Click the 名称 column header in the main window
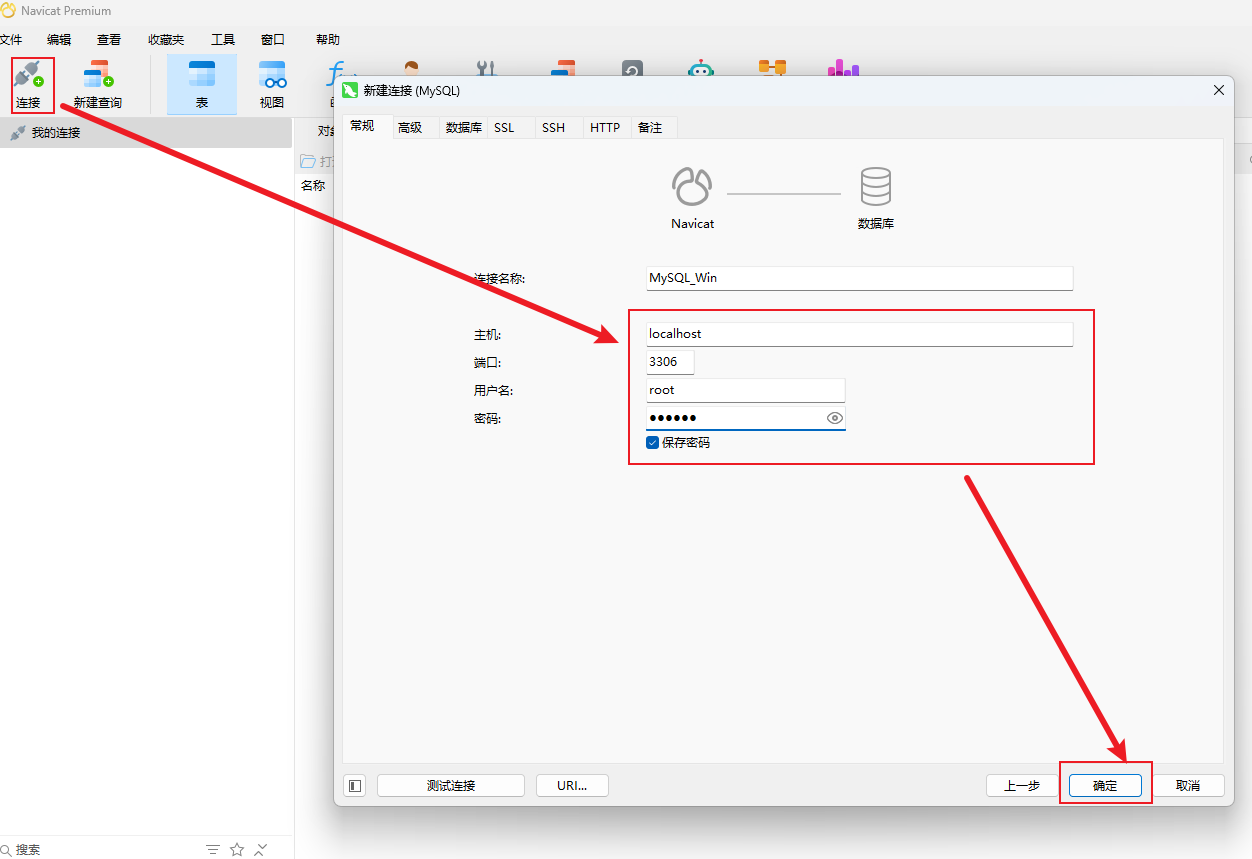 (313, 185)
